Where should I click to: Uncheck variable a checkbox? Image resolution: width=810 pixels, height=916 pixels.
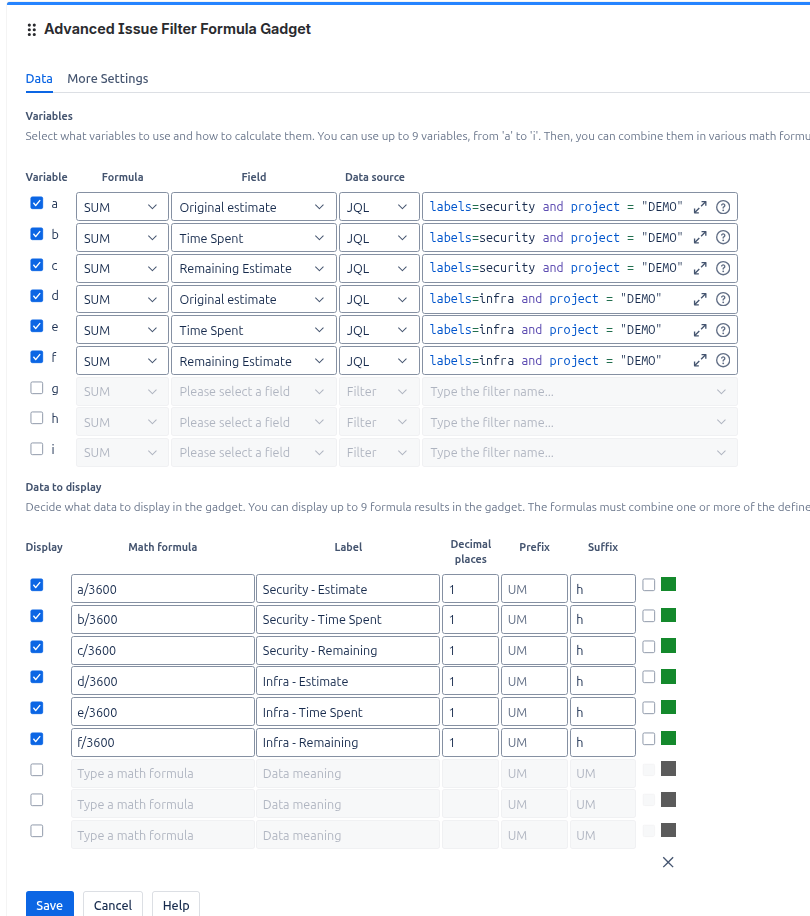(37, 203)
